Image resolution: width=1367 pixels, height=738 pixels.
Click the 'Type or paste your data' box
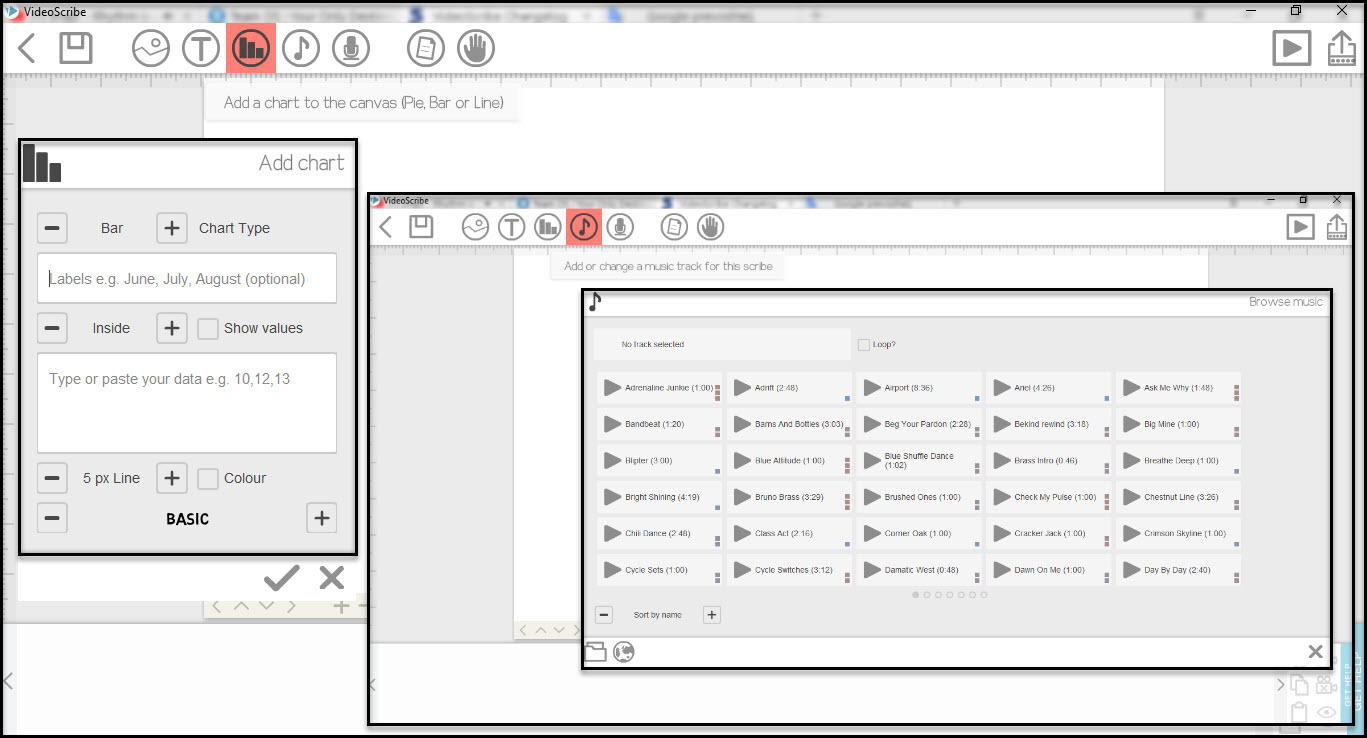[187, 403]
